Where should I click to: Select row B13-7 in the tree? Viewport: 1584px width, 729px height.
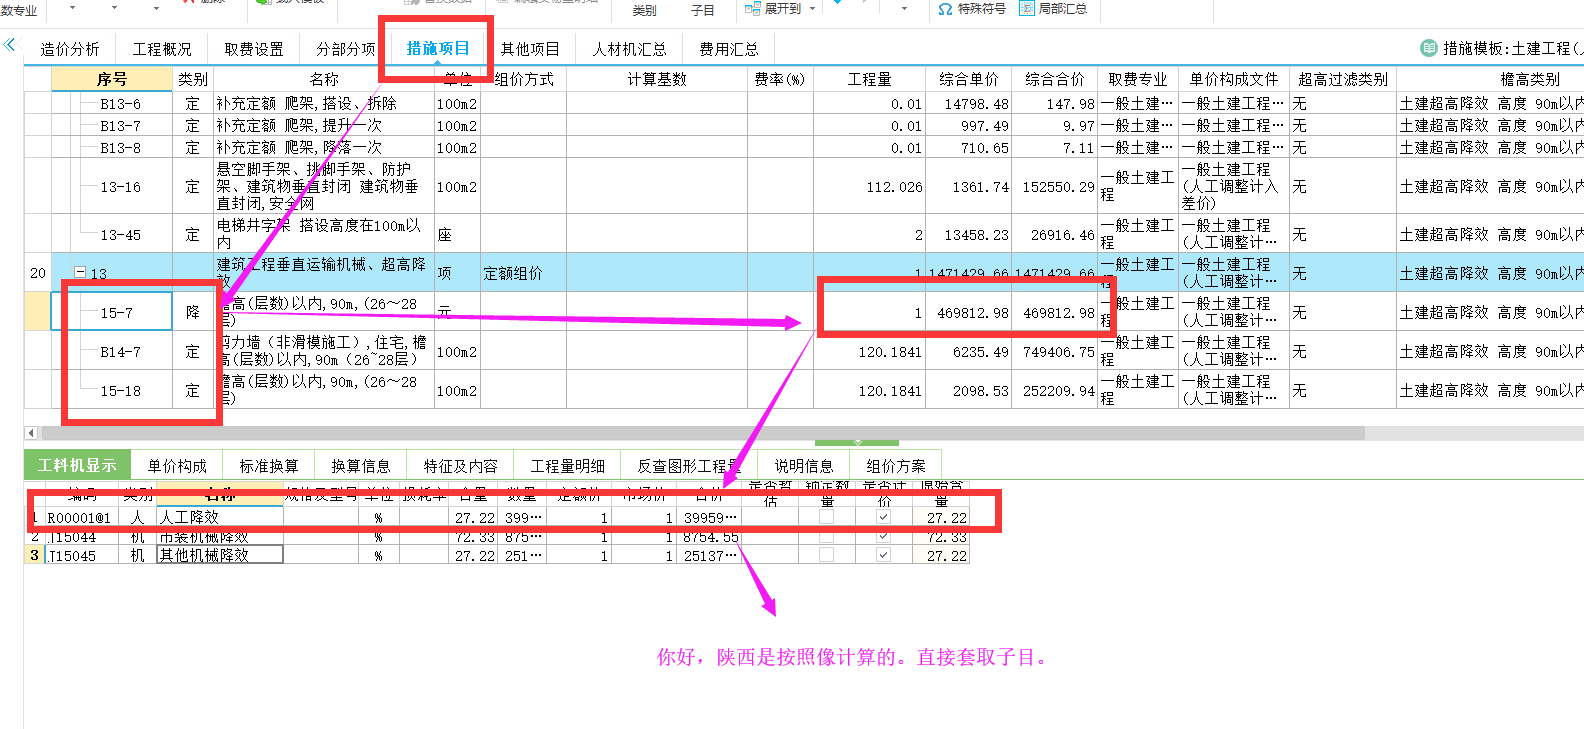point(120,126)
